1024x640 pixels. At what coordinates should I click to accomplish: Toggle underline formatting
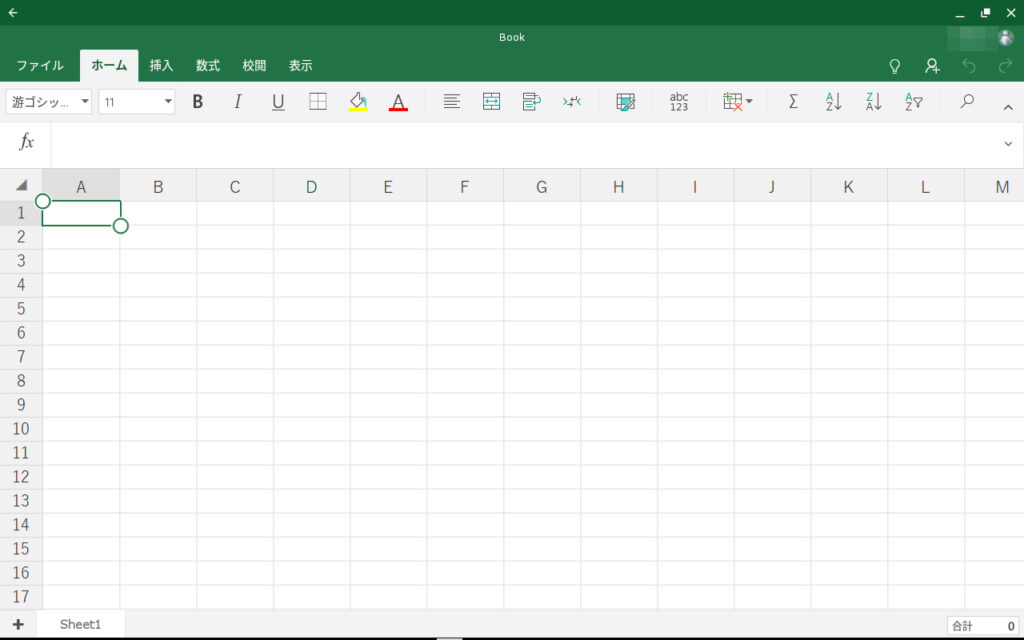click(x=278, y=101)
